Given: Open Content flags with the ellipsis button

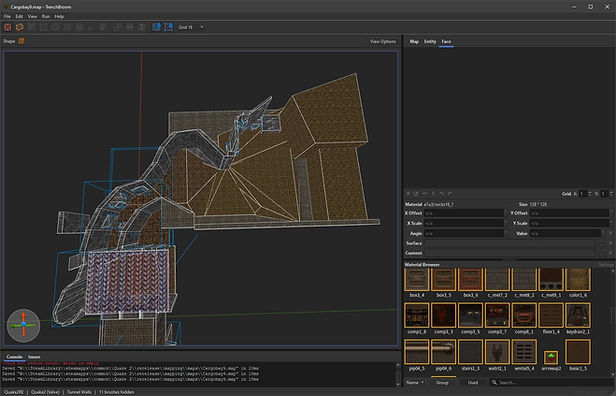Looking at the screenshot, I should pos(601,253).
